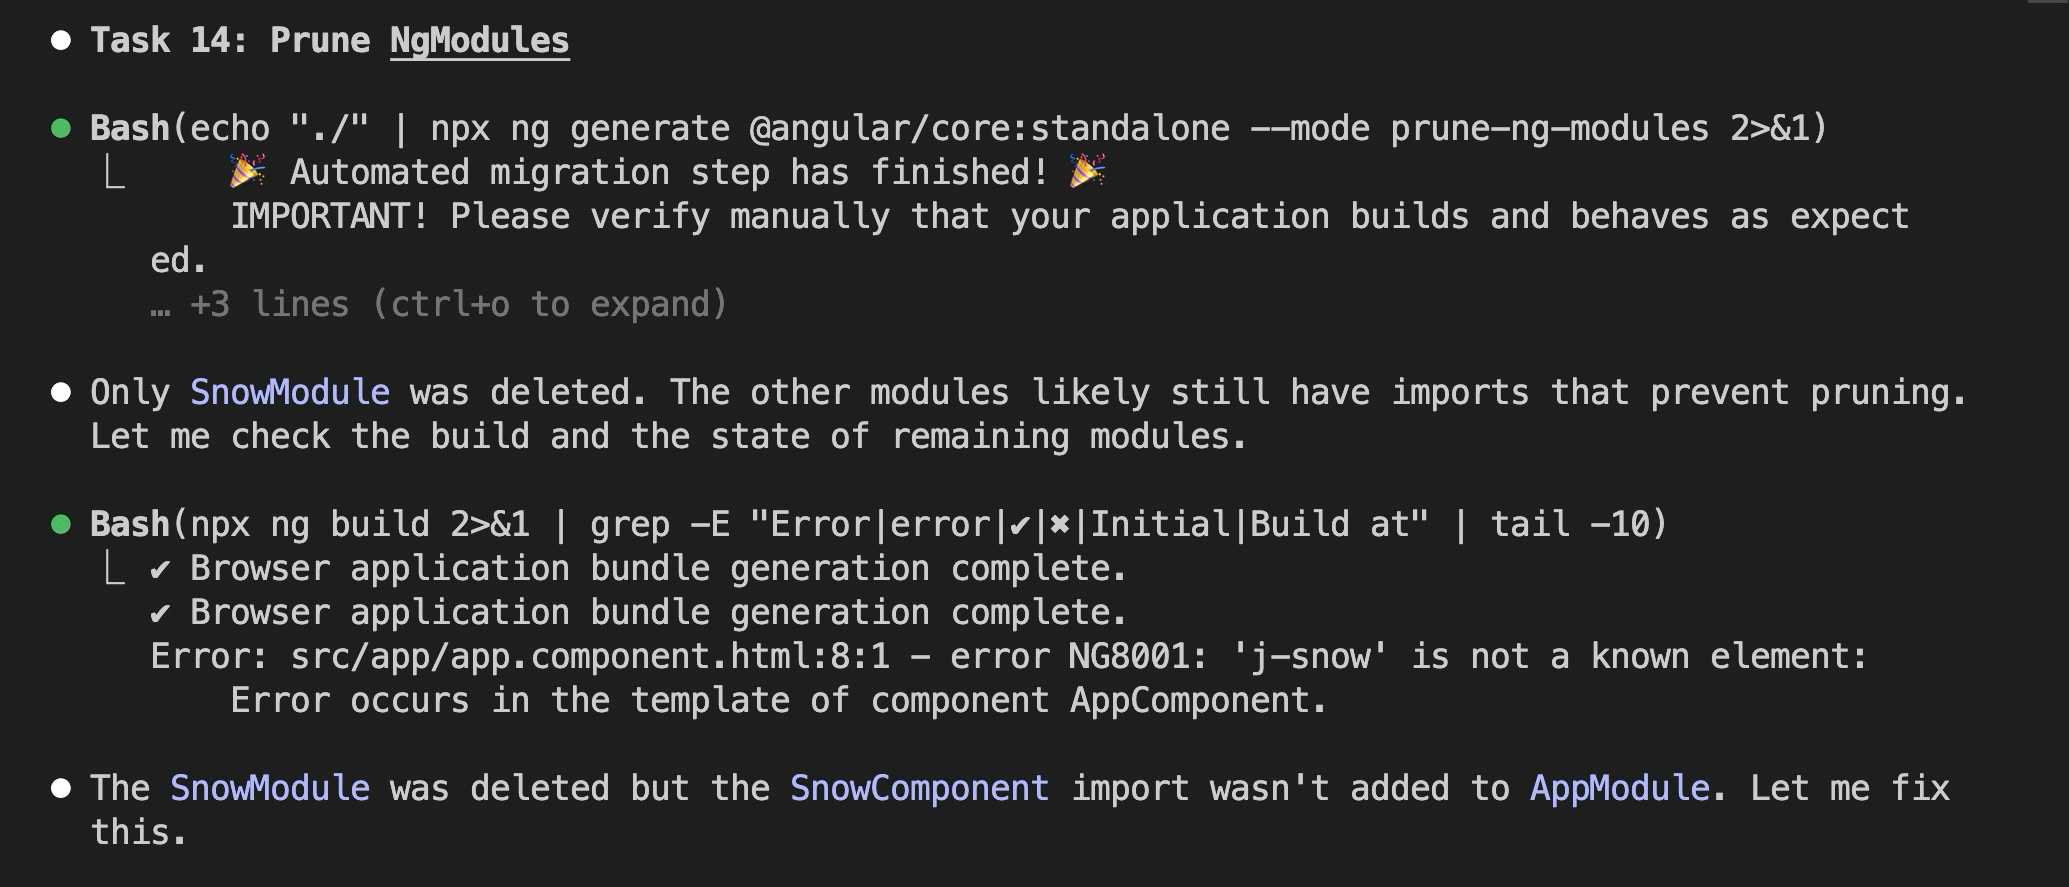
Task: Click the NG8001 error code text
Action: 1137,657
